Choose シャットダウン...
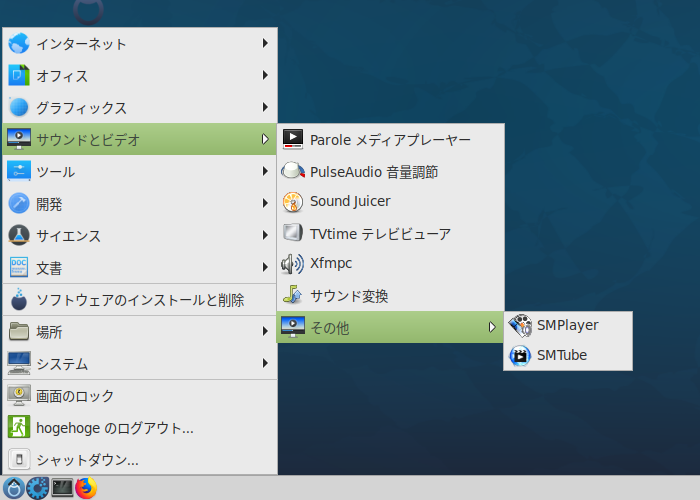This screenshot has width=700, height=500. (140, 459)
